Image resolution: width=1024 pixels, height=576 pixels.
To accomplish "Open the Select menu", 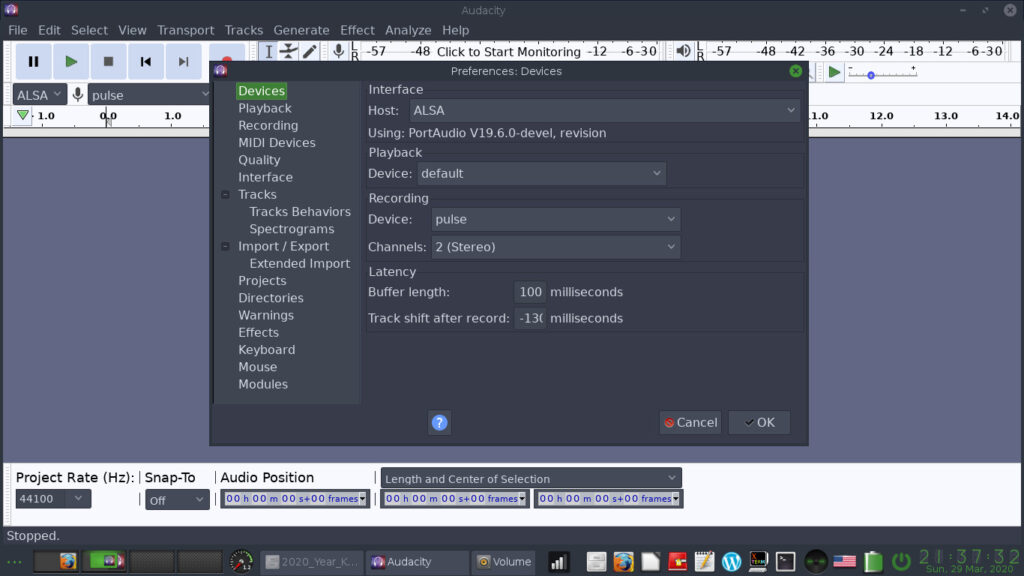I will click(89, 30).
